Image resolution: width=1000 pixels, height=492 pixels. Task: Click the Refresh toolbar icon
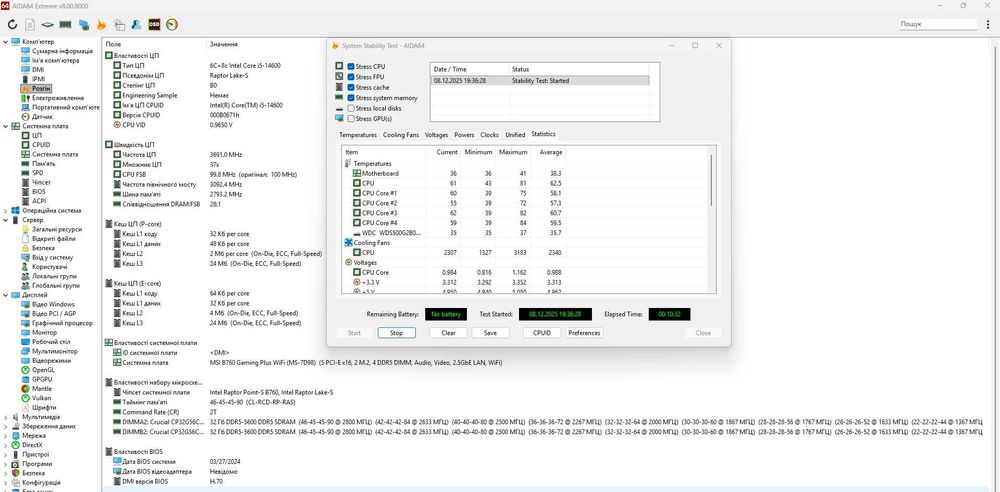coord(12,25)
